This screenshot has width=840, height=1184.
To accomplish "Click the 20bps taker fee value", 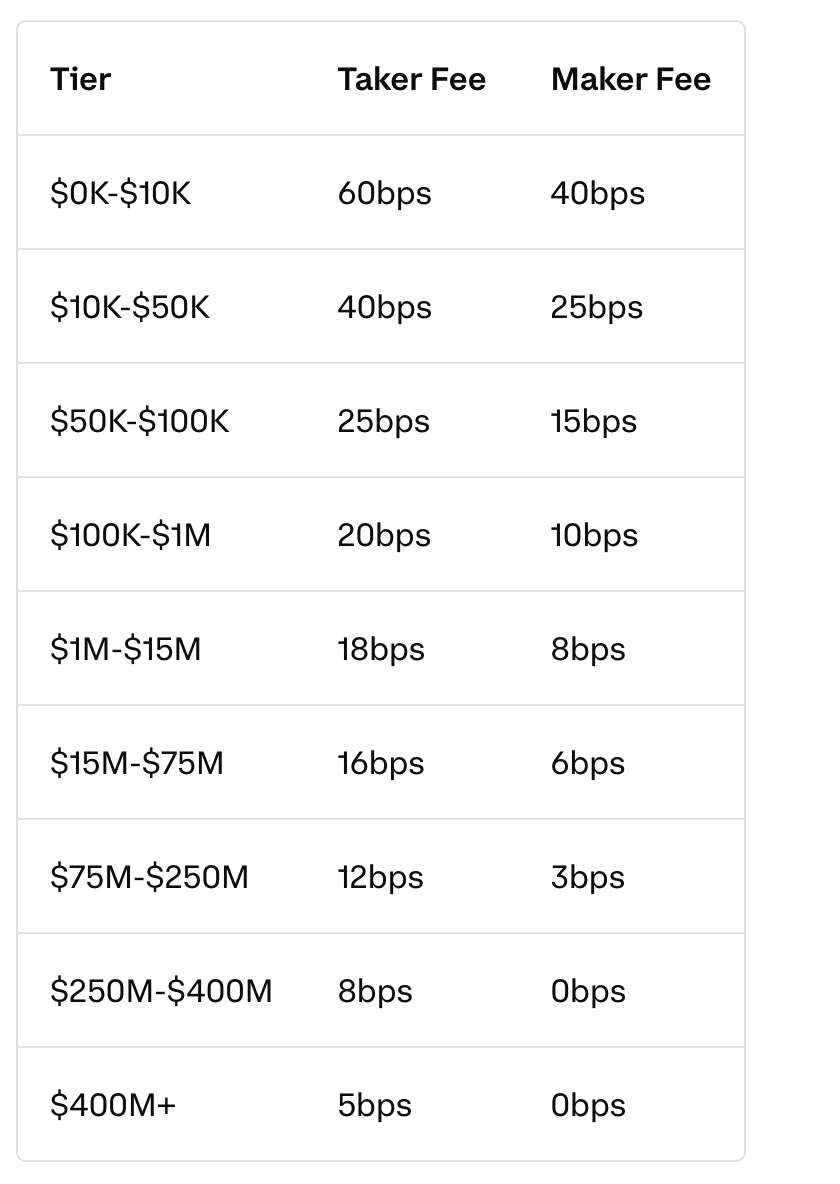I will tap(384, 536).
